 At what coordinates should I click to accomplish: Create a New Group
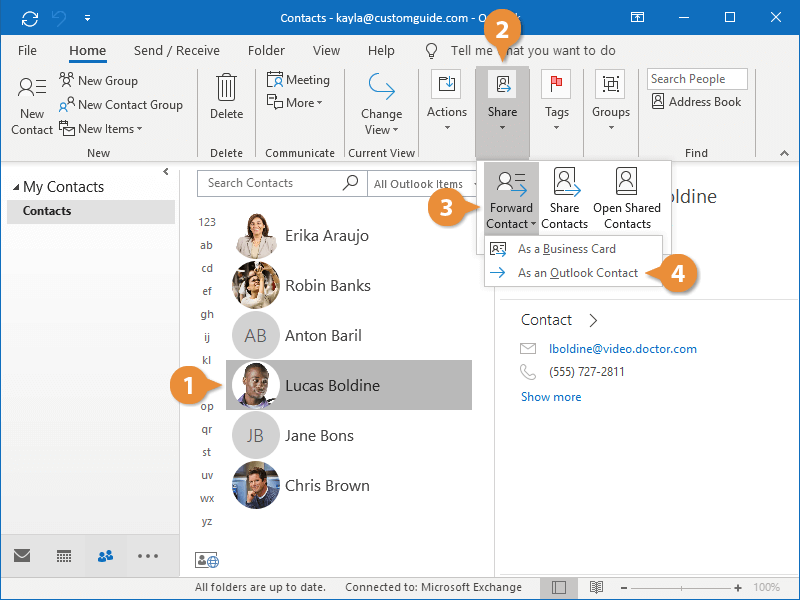tap(98, 81)
